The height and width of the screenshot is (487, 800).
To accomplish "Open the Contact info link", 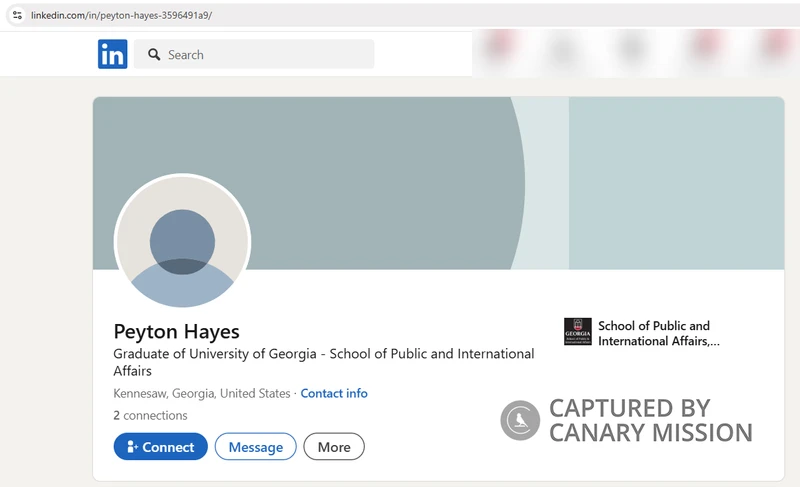I will coord(334,393).
